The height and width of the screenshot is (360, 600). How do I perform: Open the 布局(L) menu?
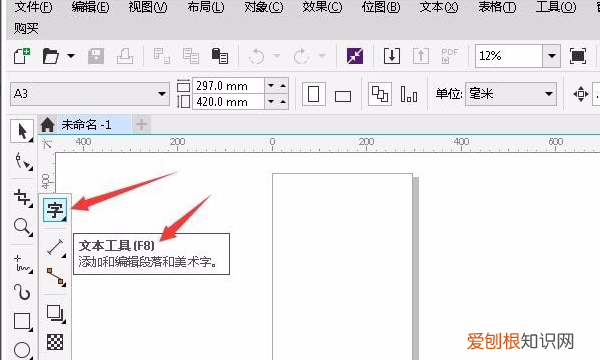206,7
